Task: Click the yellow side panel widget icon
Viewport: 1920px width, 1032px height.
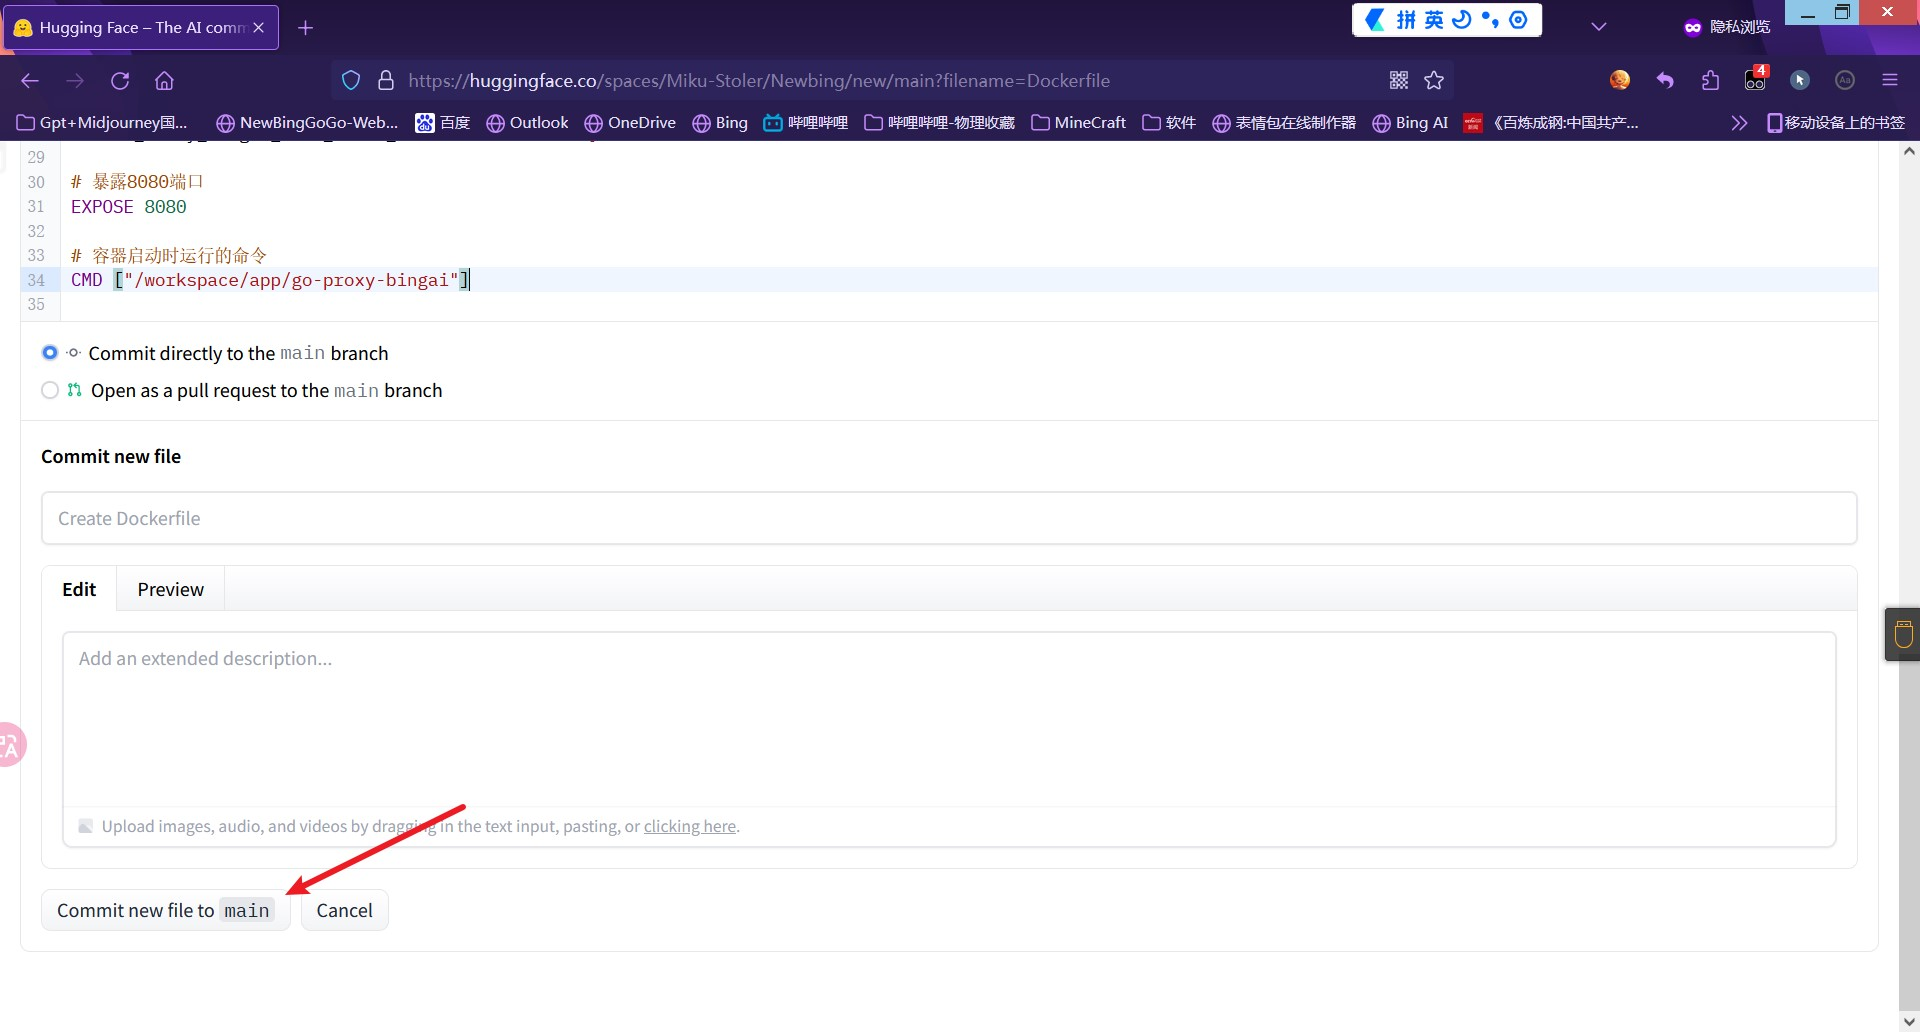Action: 1903,634
